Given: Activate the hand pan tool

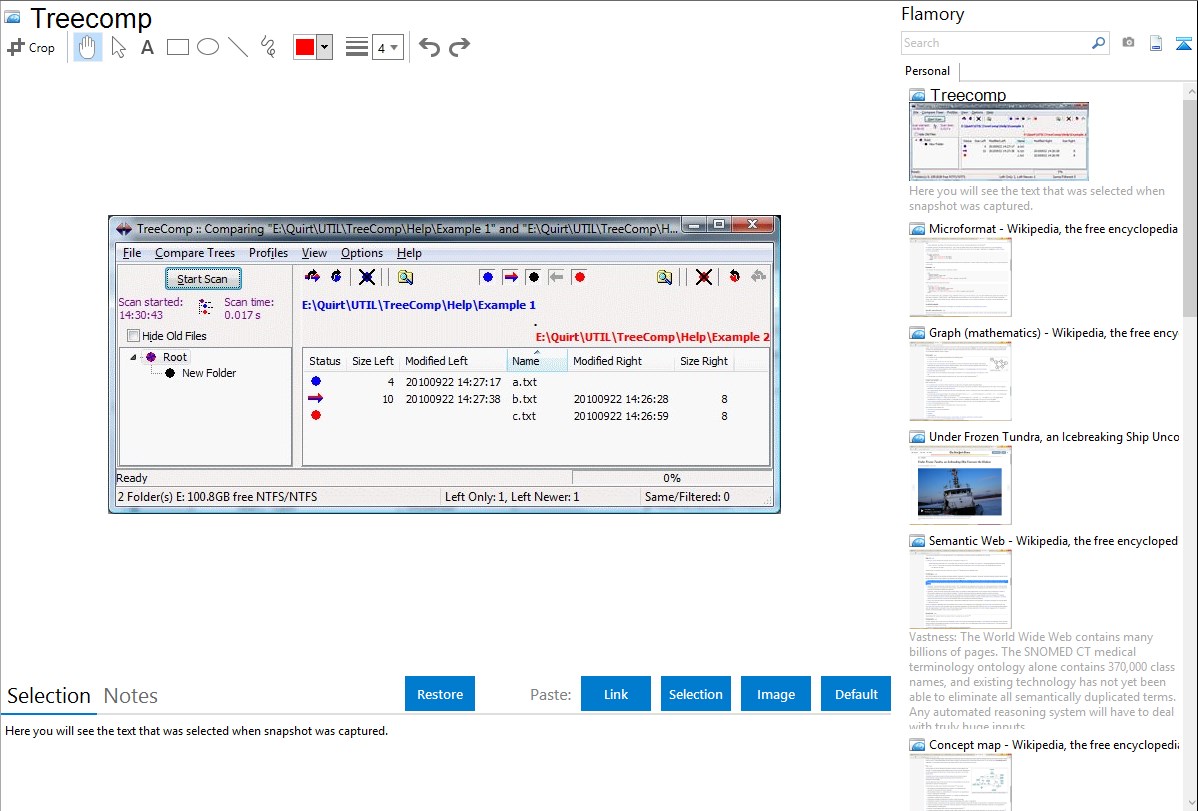Looking at the screenshot, I should [x=88, y=47].
